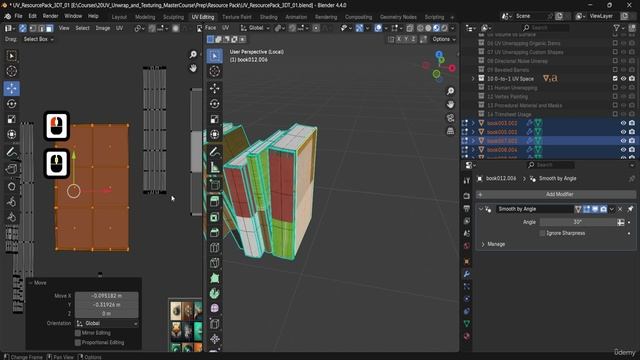Select the 3D viewport Select Box tool

coord(215,56)
